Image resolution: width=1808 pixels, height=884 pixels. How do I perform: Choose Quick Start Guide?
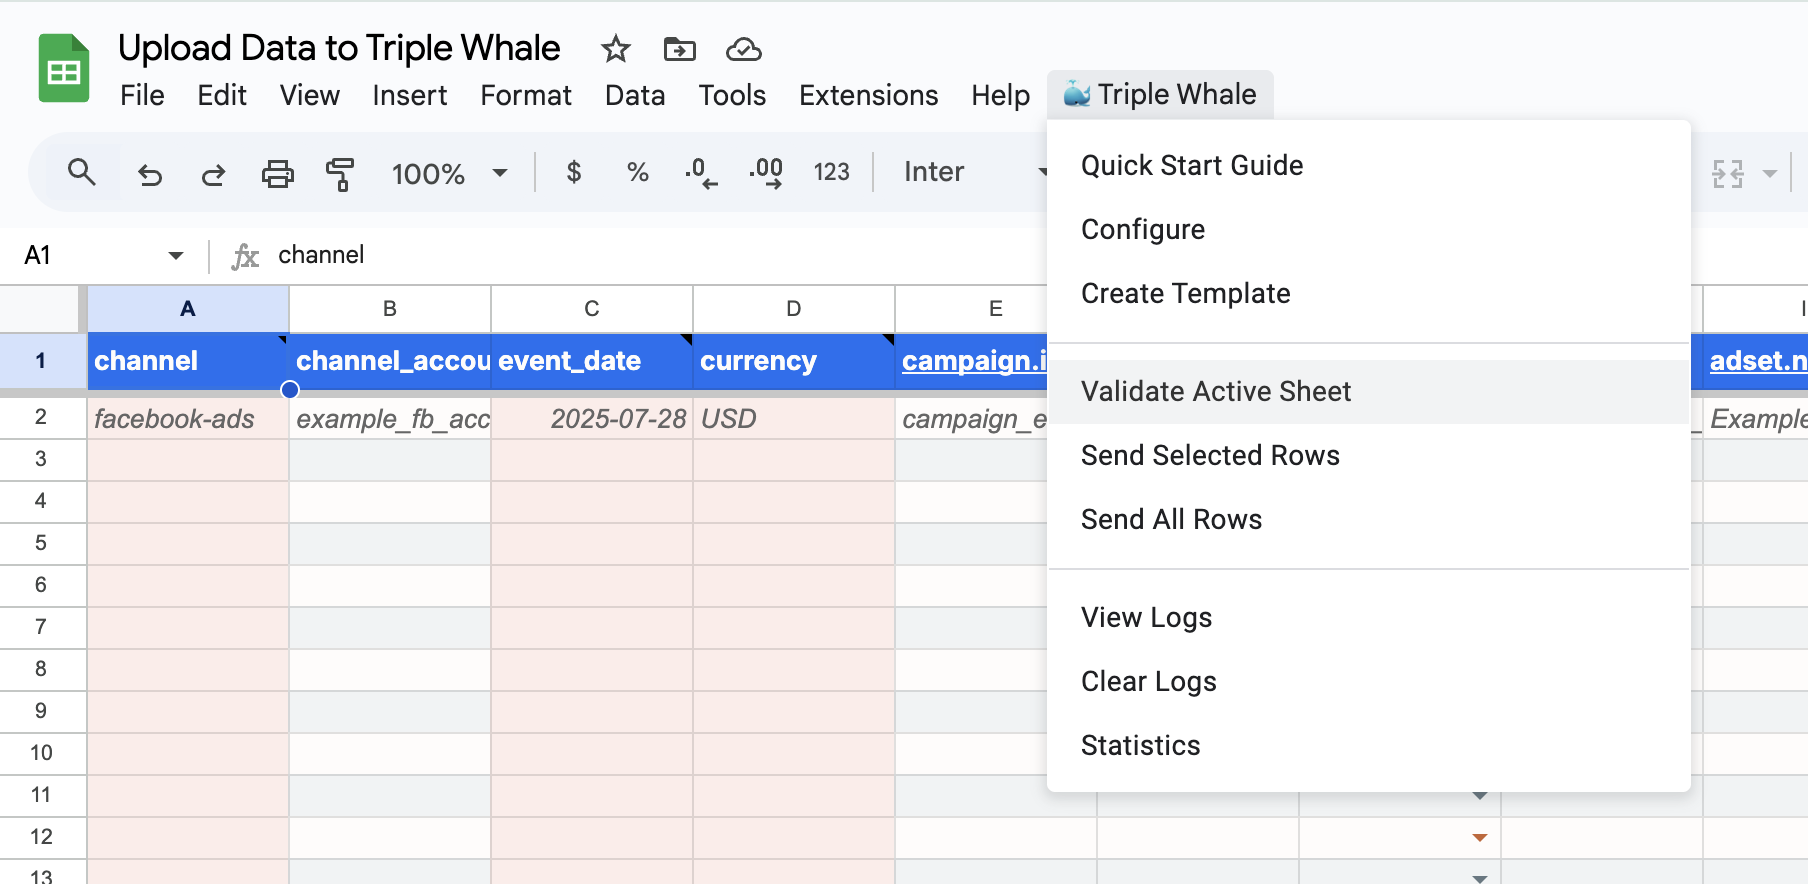pyautogui.click(x=1369, y=165)
